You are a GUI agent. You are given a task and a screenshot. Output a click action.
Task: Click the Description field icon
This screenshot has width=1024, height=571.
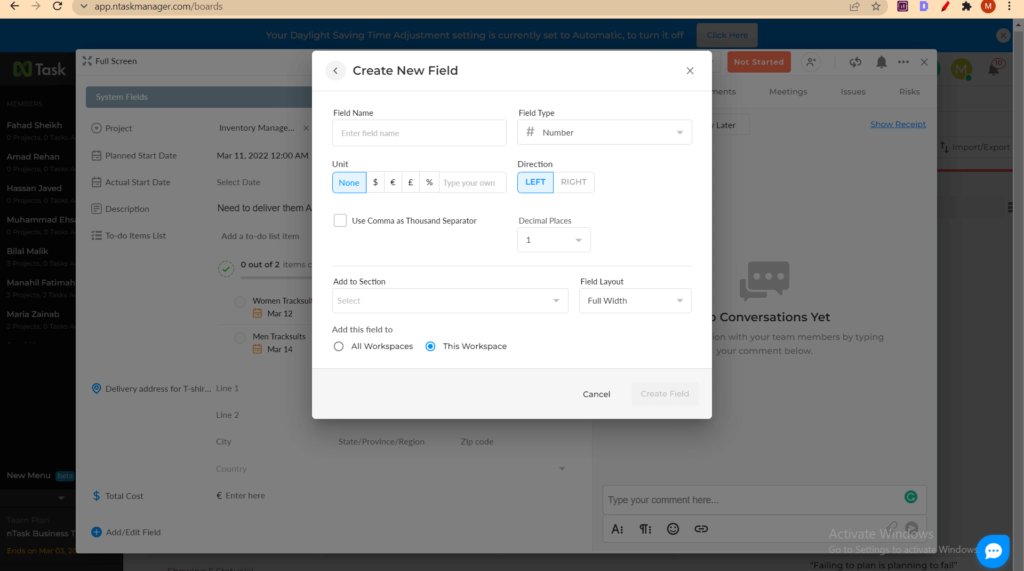point(97,209)
